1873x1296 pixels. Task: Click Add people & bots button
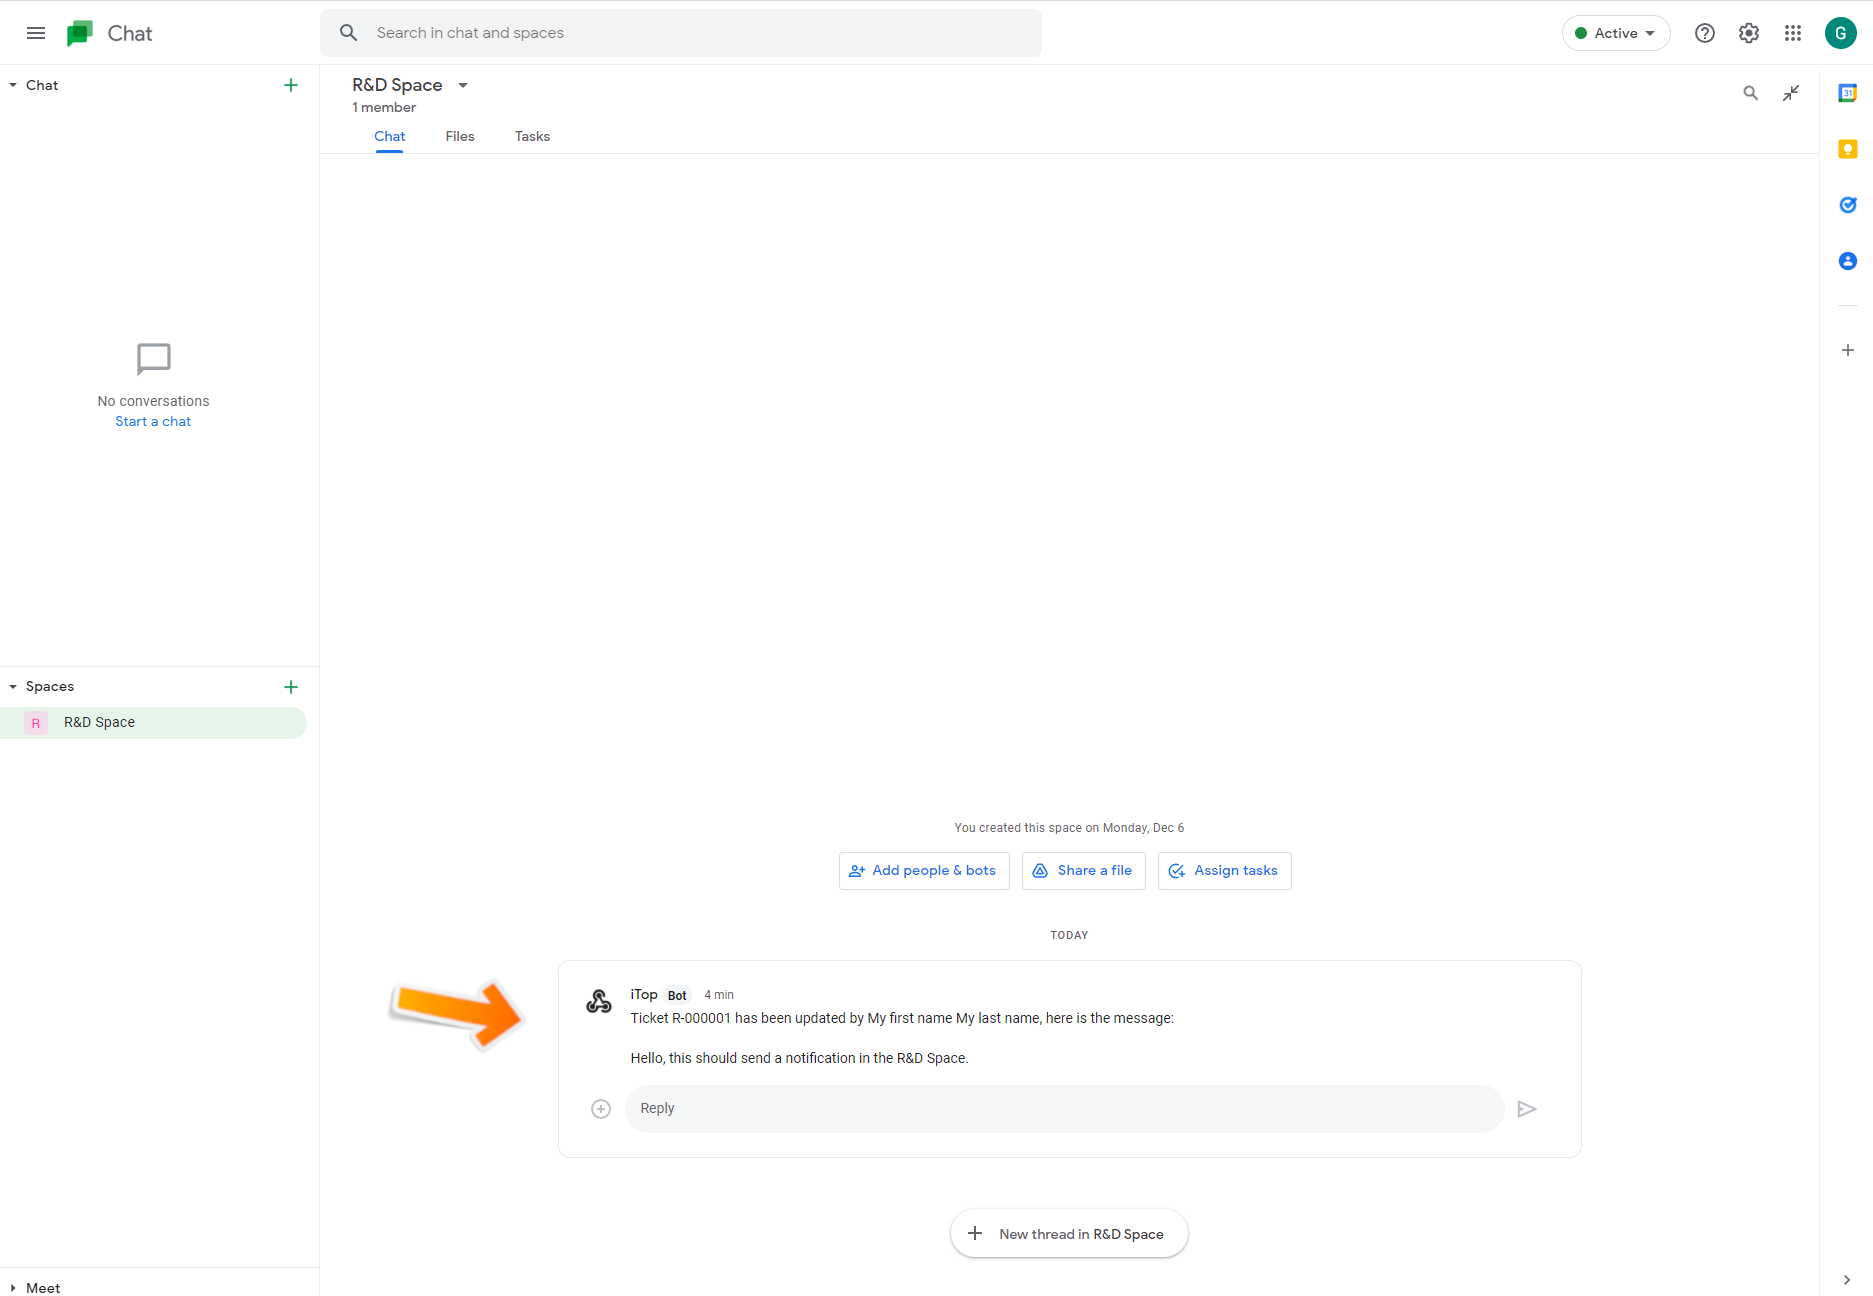tap(924, 871)
